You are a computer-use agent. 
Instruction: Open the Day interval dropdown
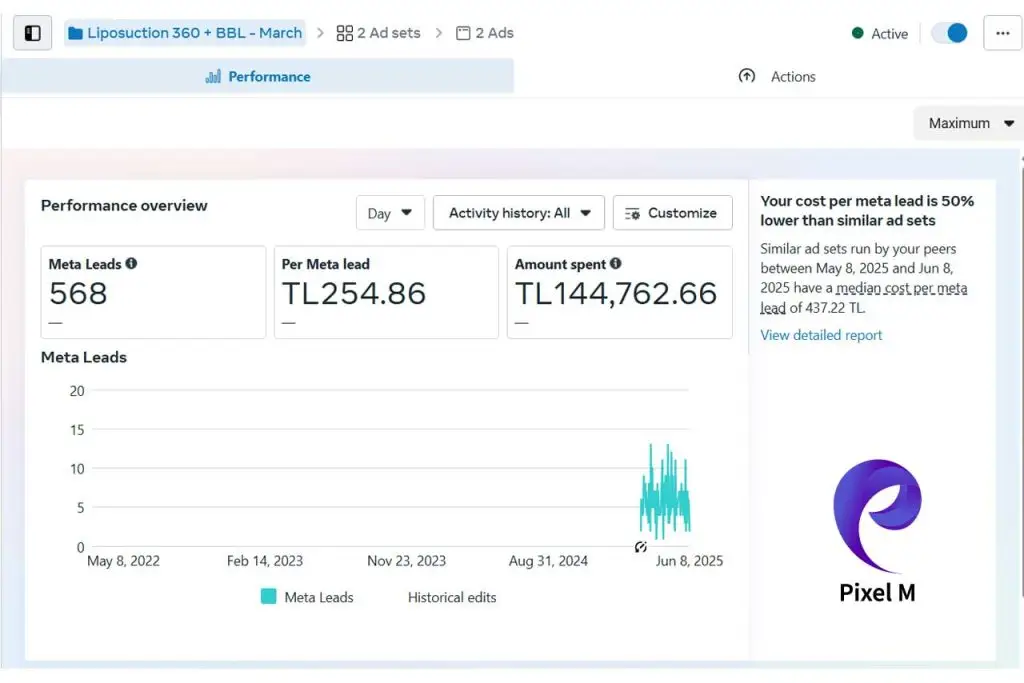pos(390,212)
